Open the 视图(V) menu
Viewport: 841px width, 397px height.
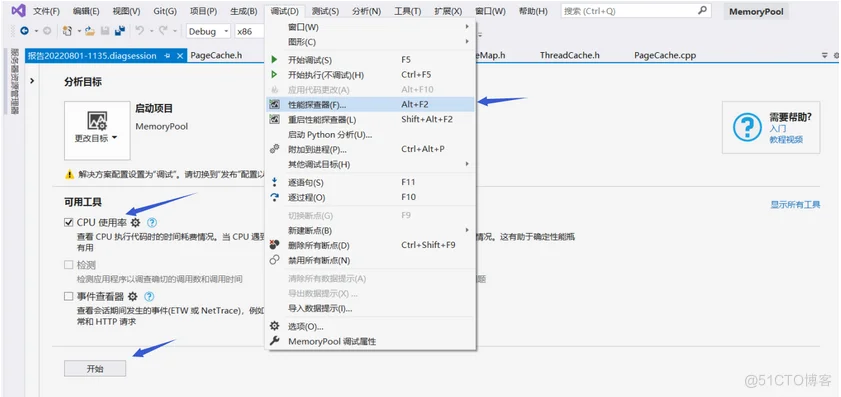pyautogui.click(x=127, y=11)
